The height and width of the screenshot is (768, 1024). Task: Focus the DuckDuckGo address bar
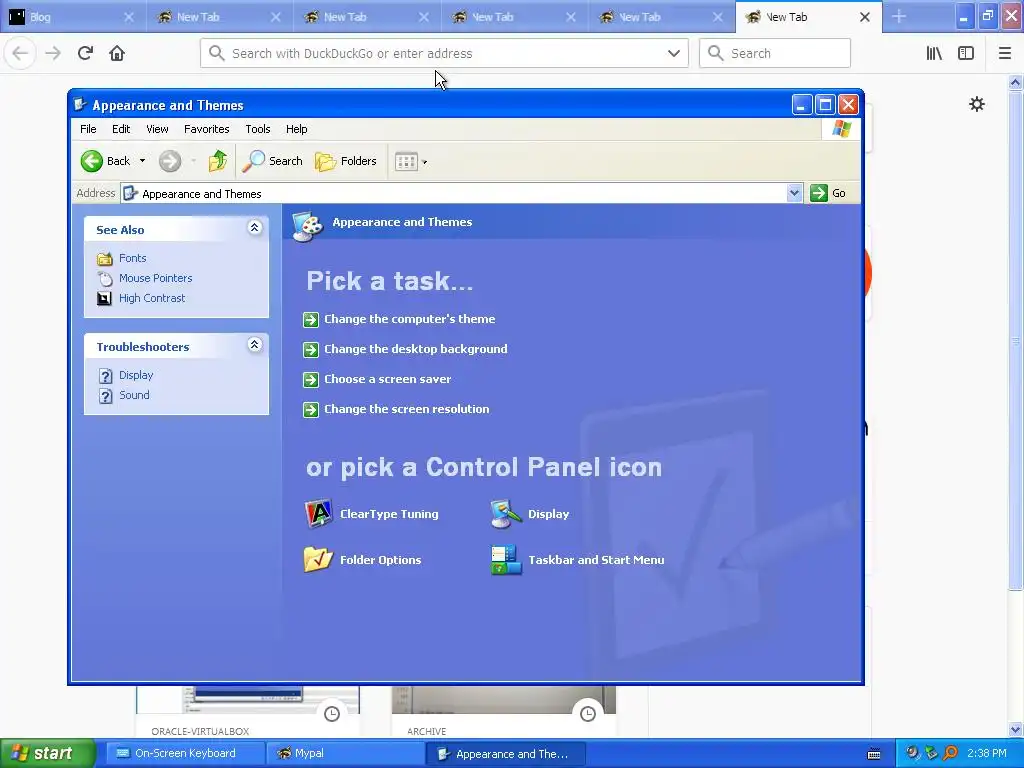click(x=444, y=53)
